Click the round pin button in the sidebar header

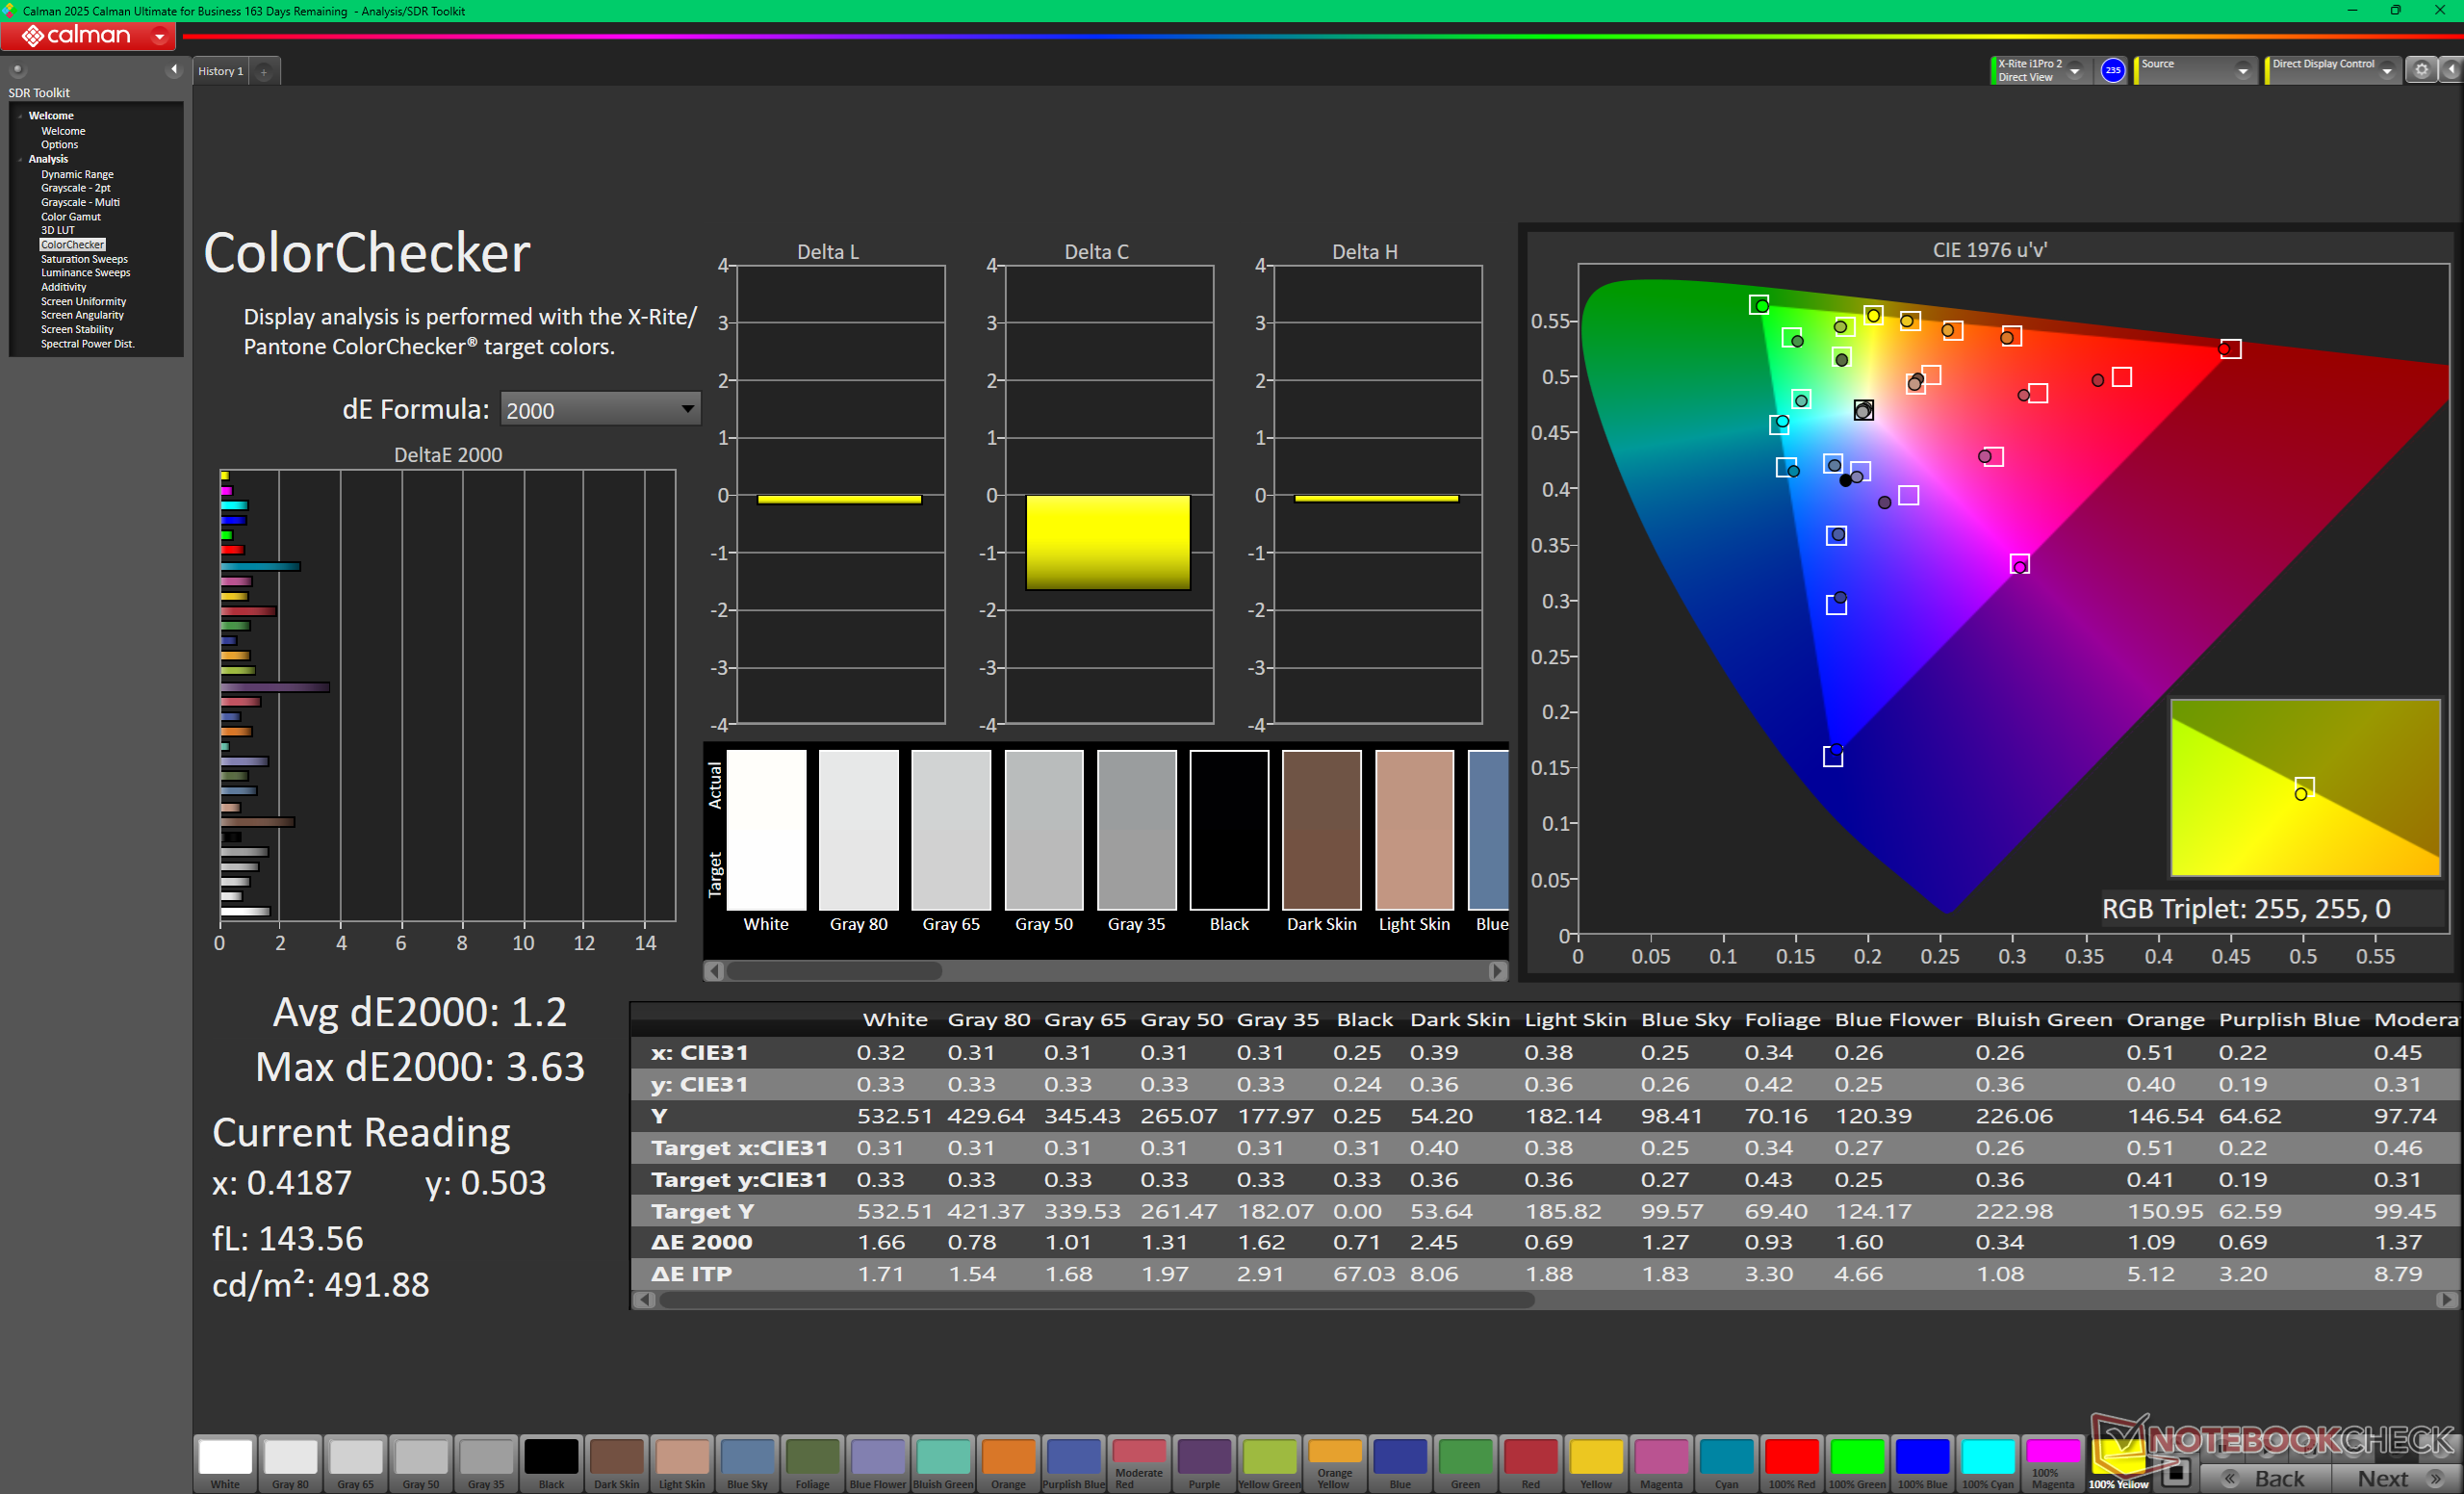point(17,70)
